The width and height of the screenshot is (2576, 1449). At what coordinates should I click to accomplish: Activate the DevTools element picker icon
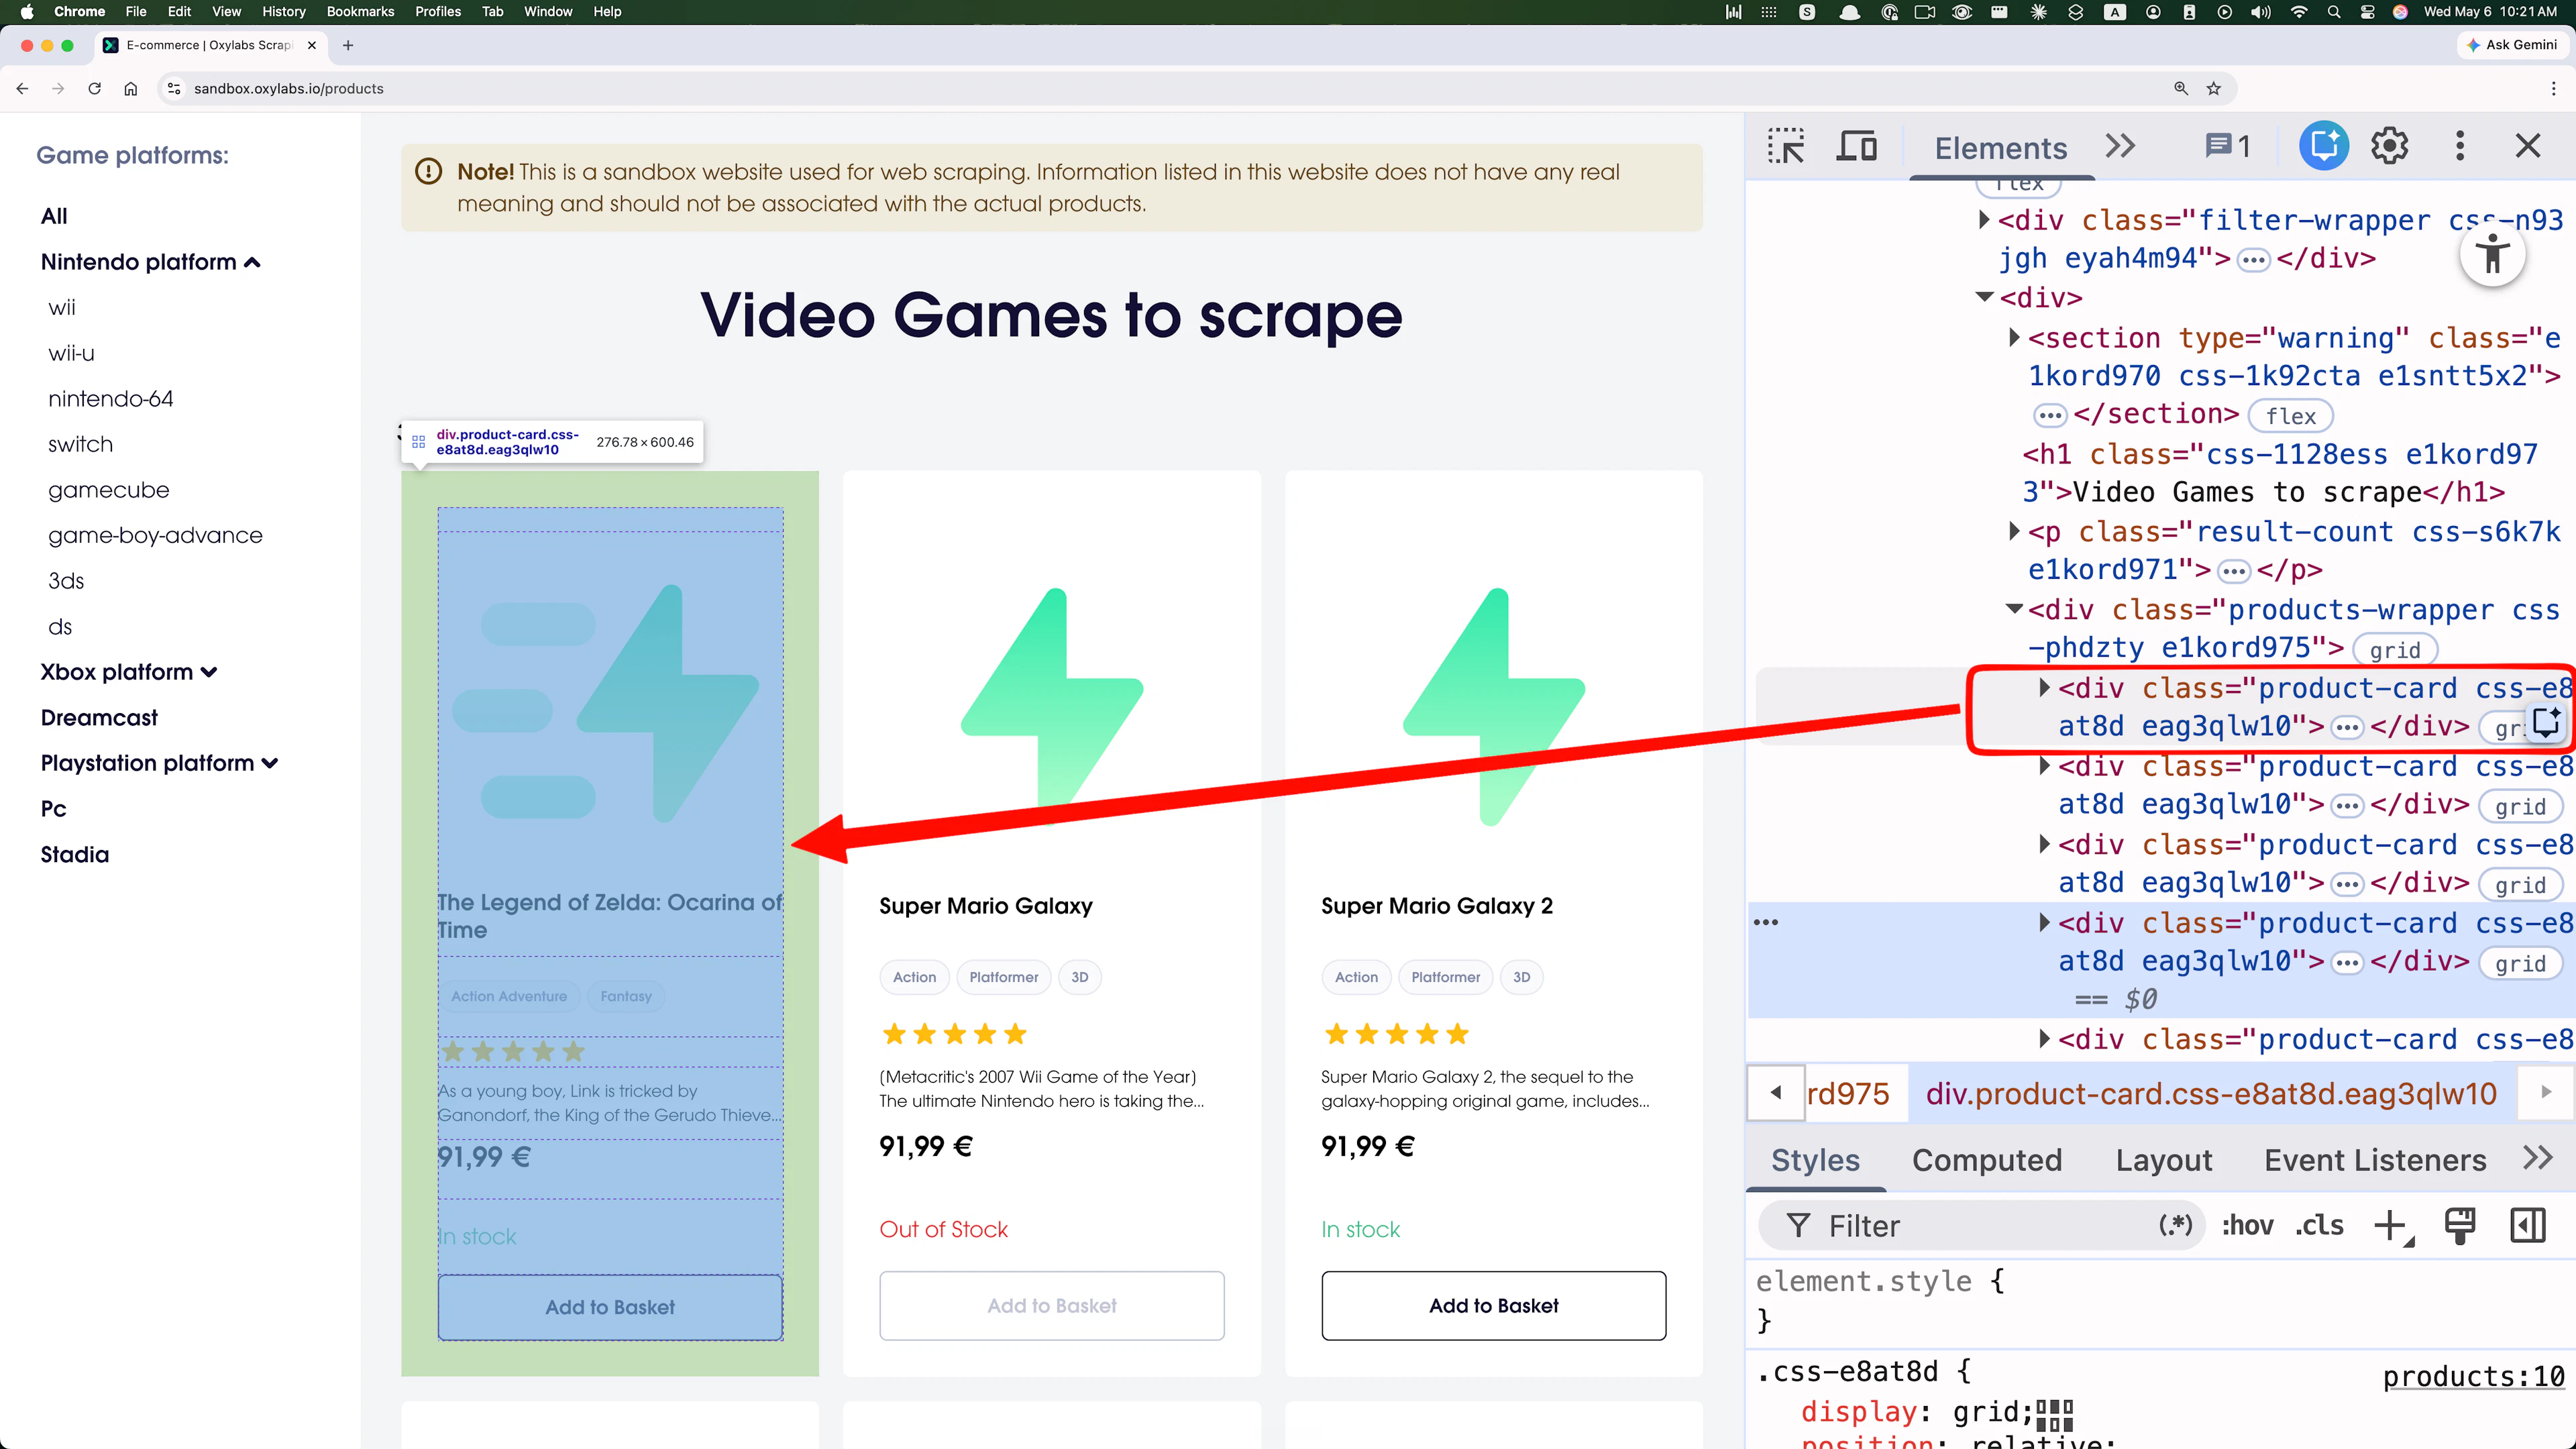pyautogui.click(x=1785, y=147)
